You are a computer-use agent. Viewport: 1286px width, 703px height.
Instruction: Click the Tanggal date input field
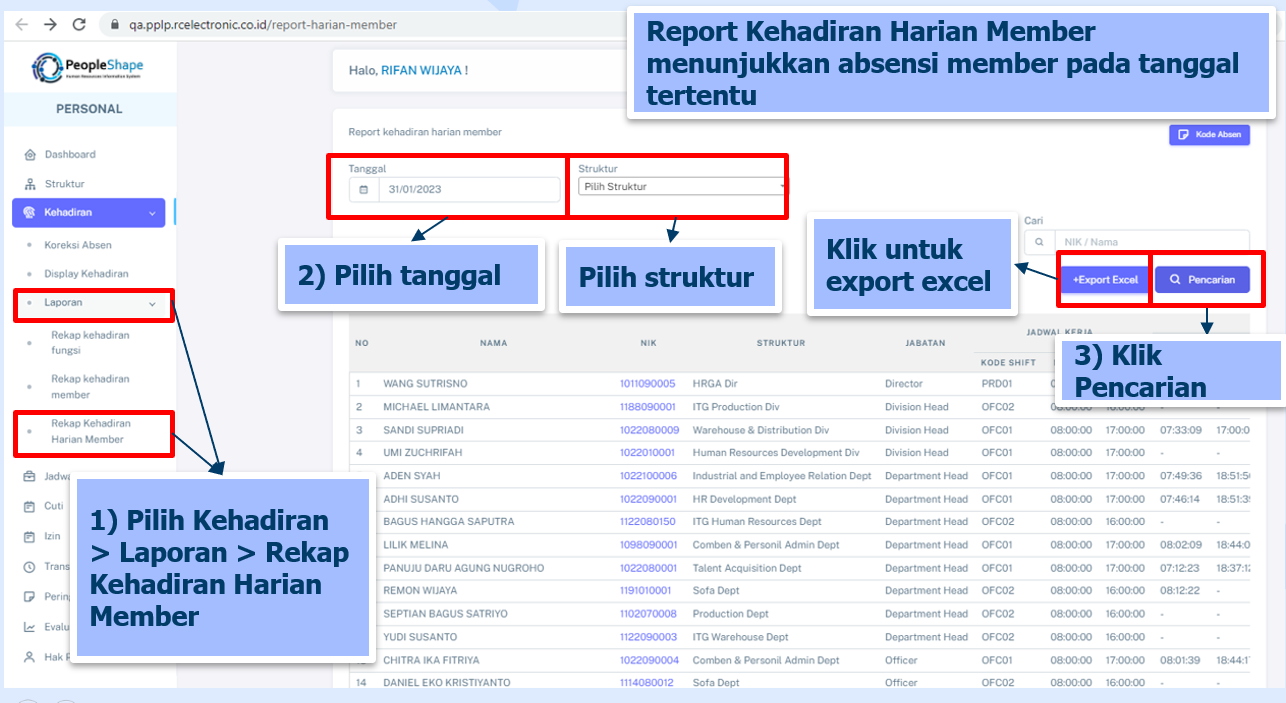tap(468, 190)
